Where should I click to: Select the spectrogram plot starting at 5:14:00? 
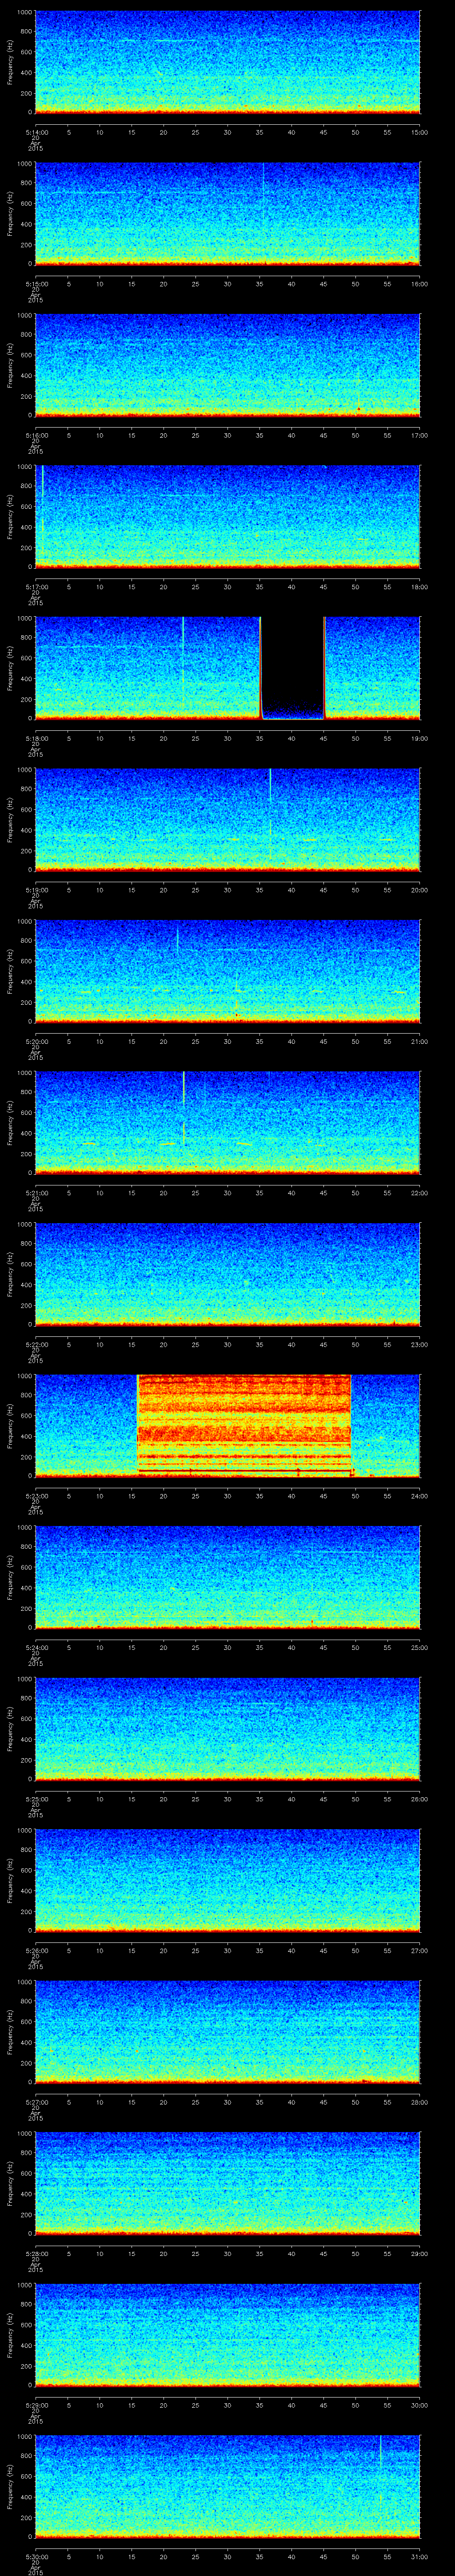(227, 62)
